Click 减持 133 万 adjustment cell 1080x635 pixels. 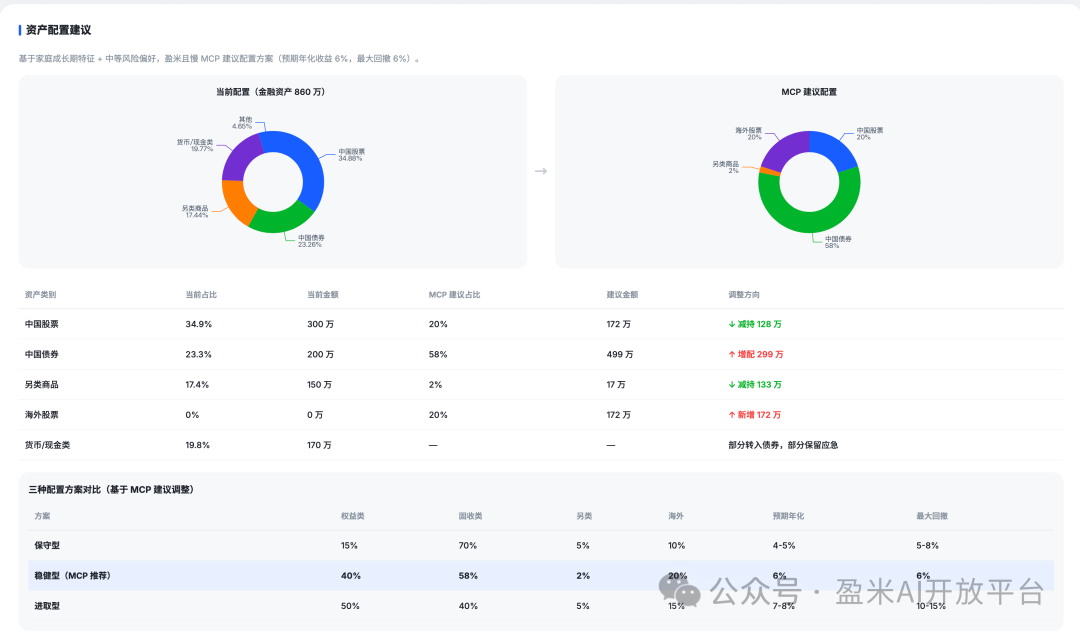pos(755,385)
